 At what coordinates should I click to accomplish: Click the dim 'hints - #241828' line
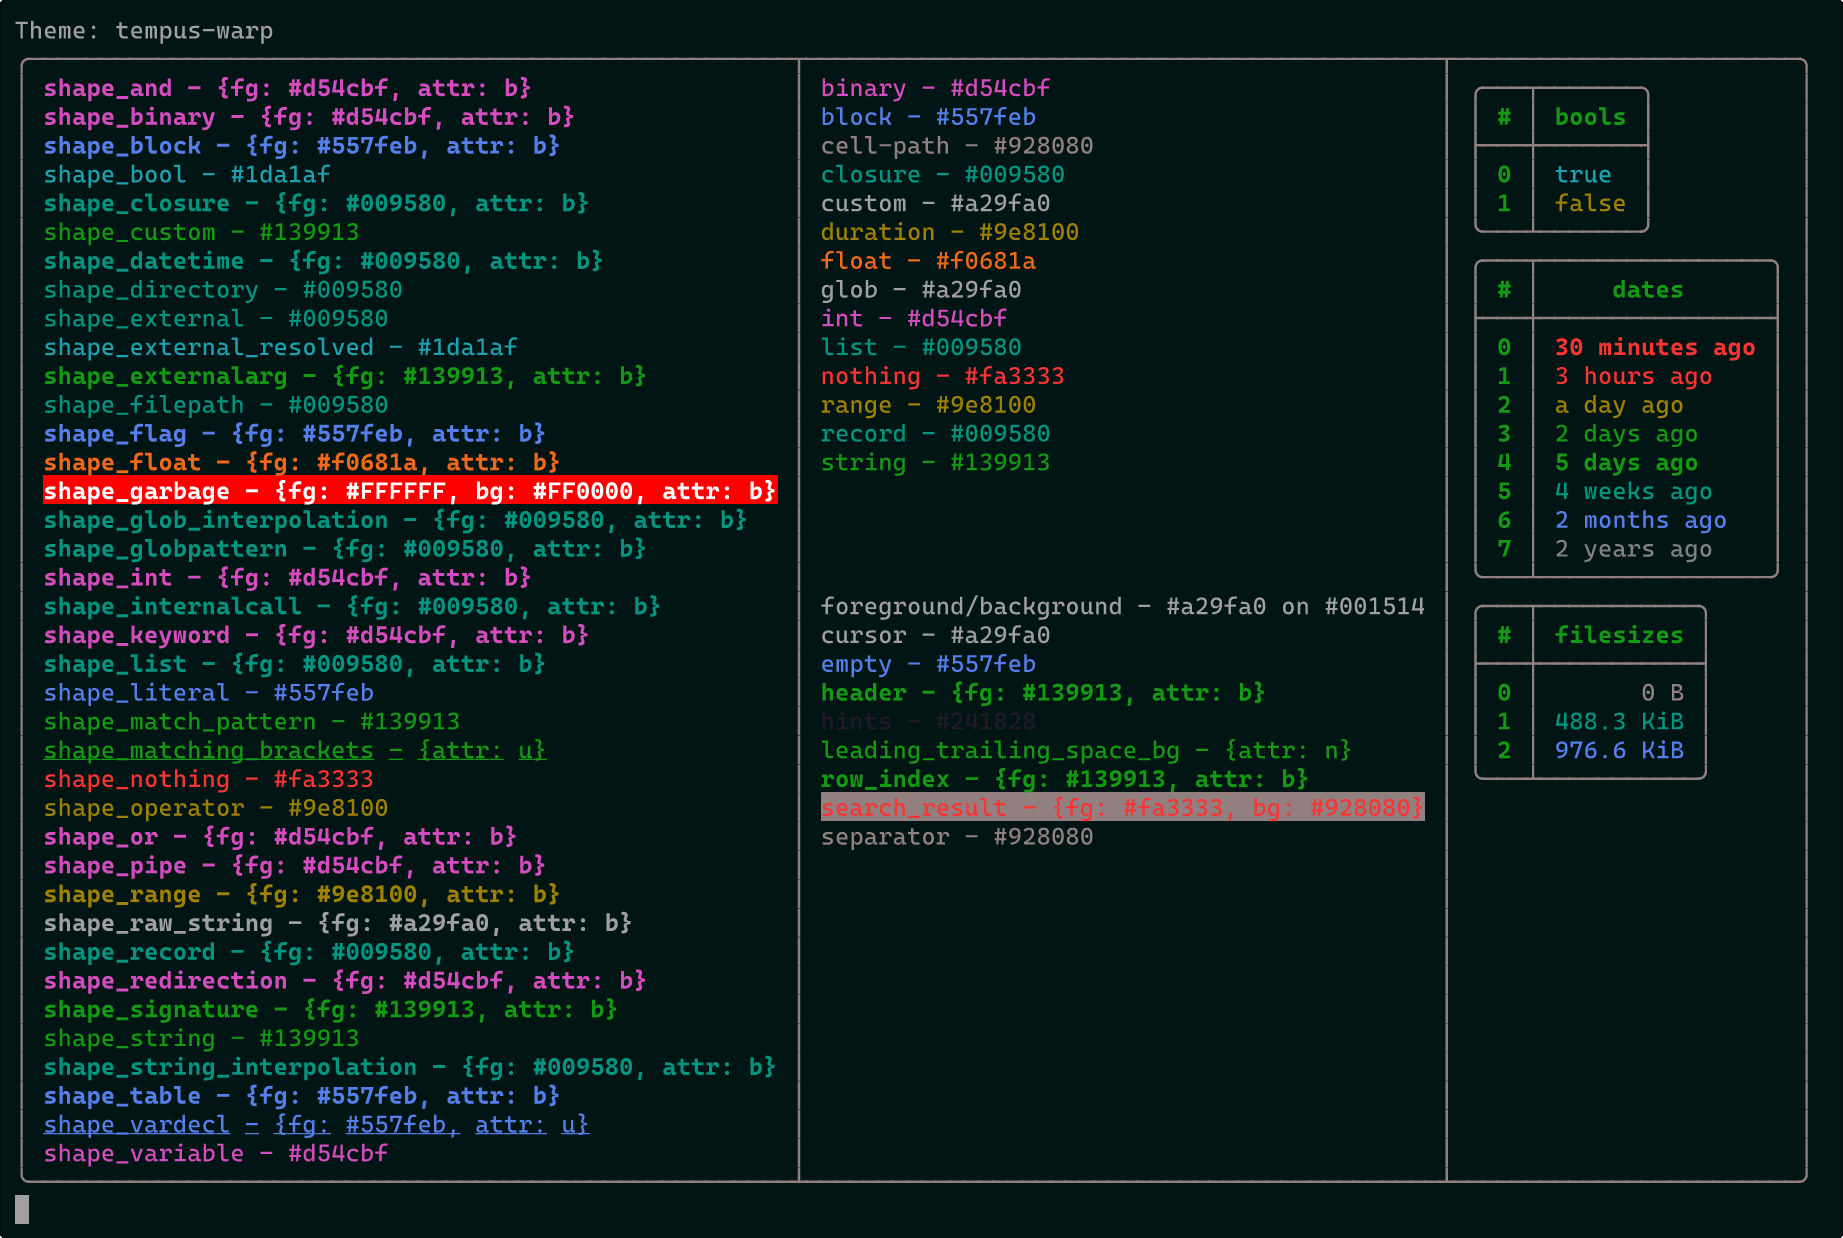(928, 722)
